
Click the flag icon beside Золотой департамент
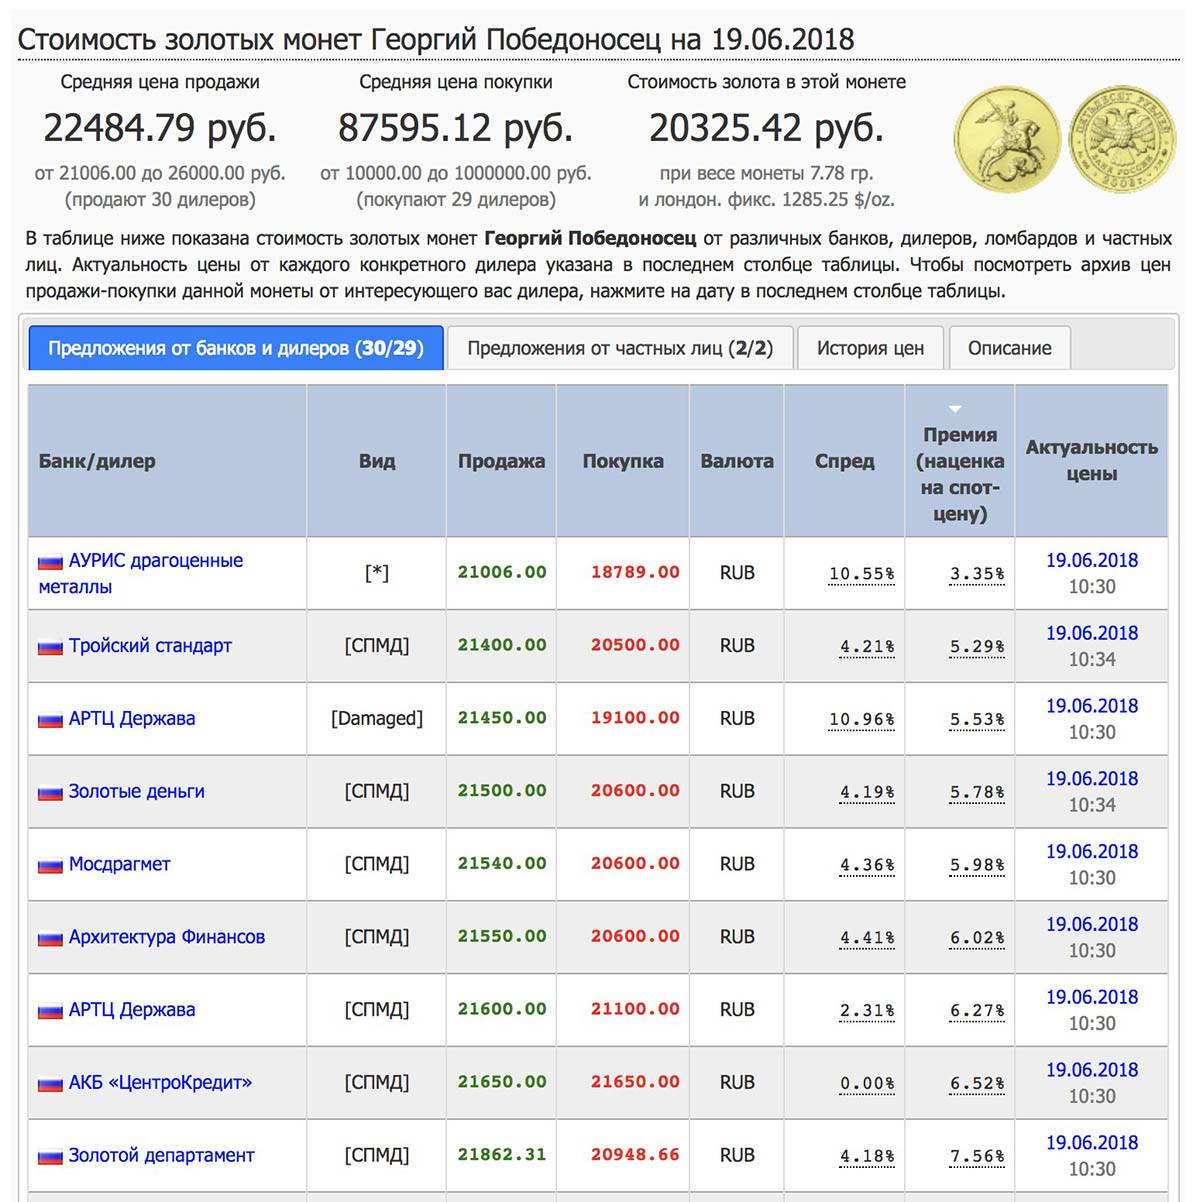50,1157
